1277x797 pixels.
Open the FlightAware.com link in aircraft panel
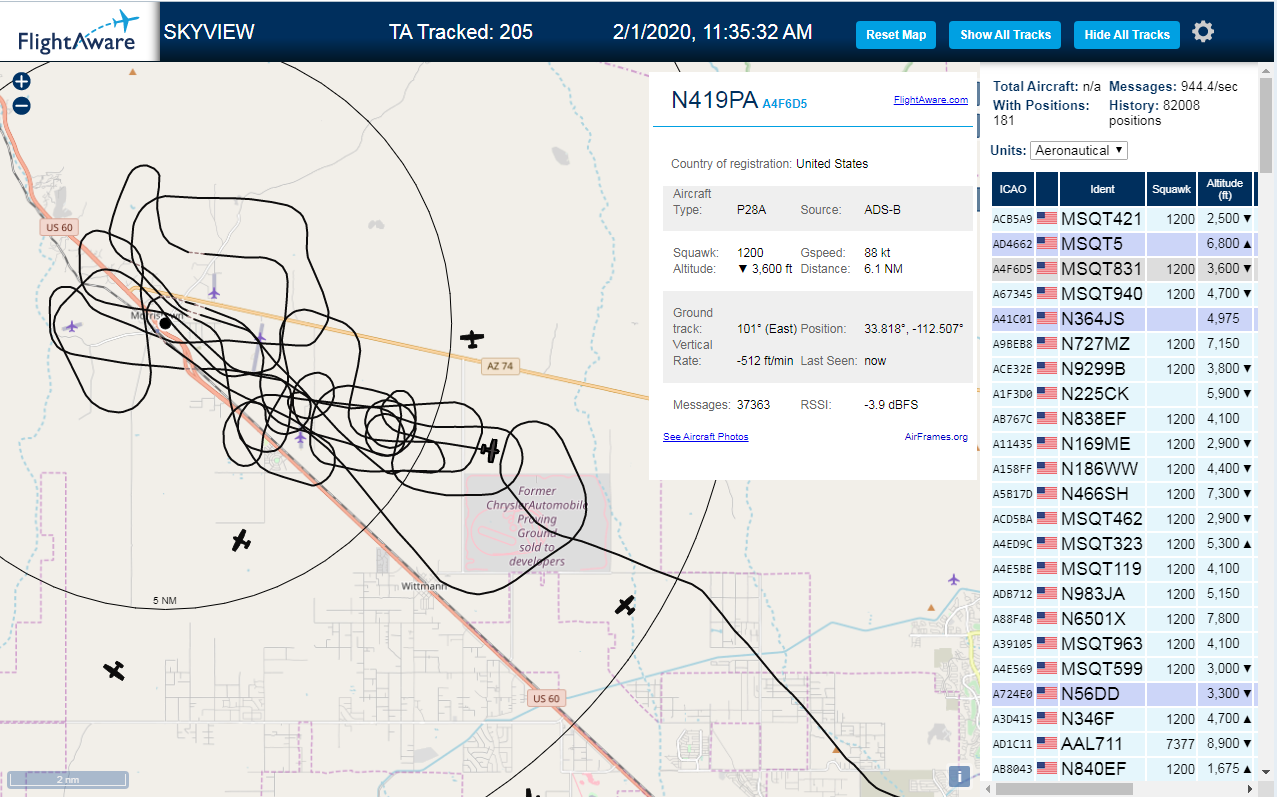pos(930,100)
